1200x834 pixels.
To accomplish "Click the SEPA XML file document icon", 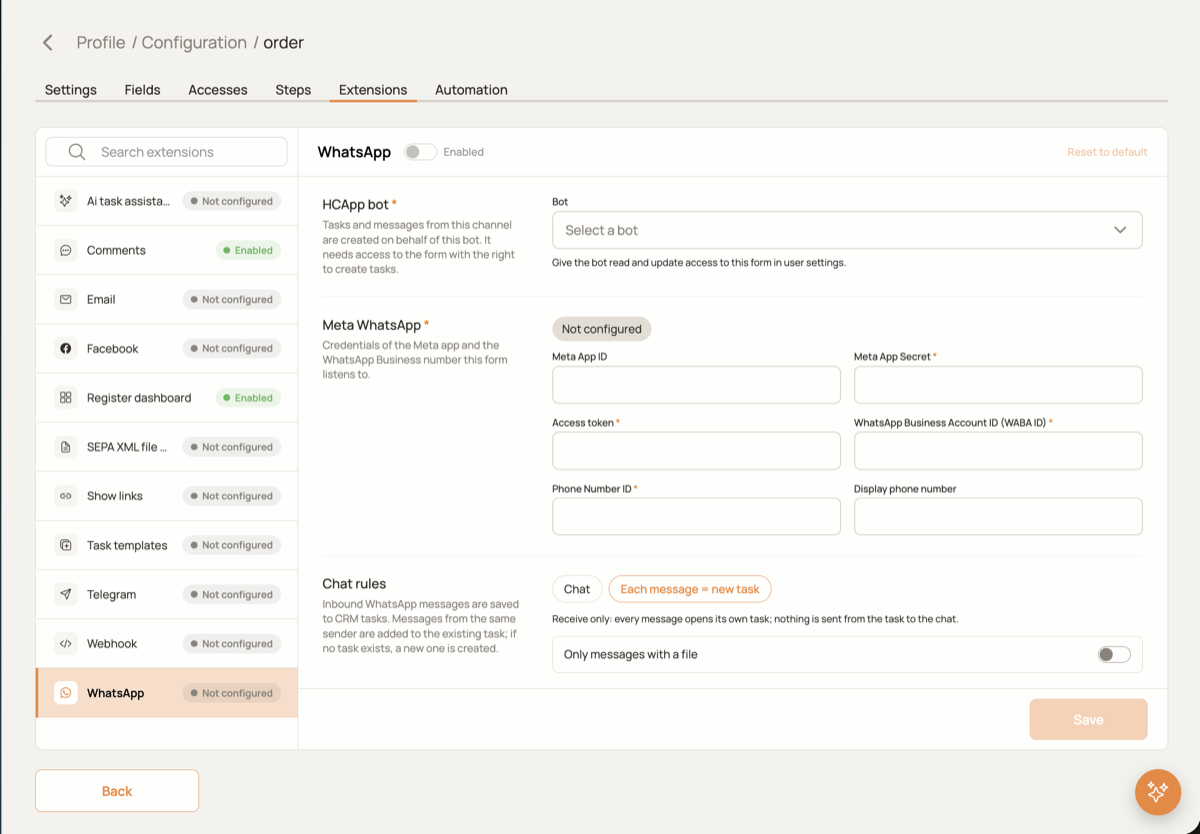I will [66, 447].
